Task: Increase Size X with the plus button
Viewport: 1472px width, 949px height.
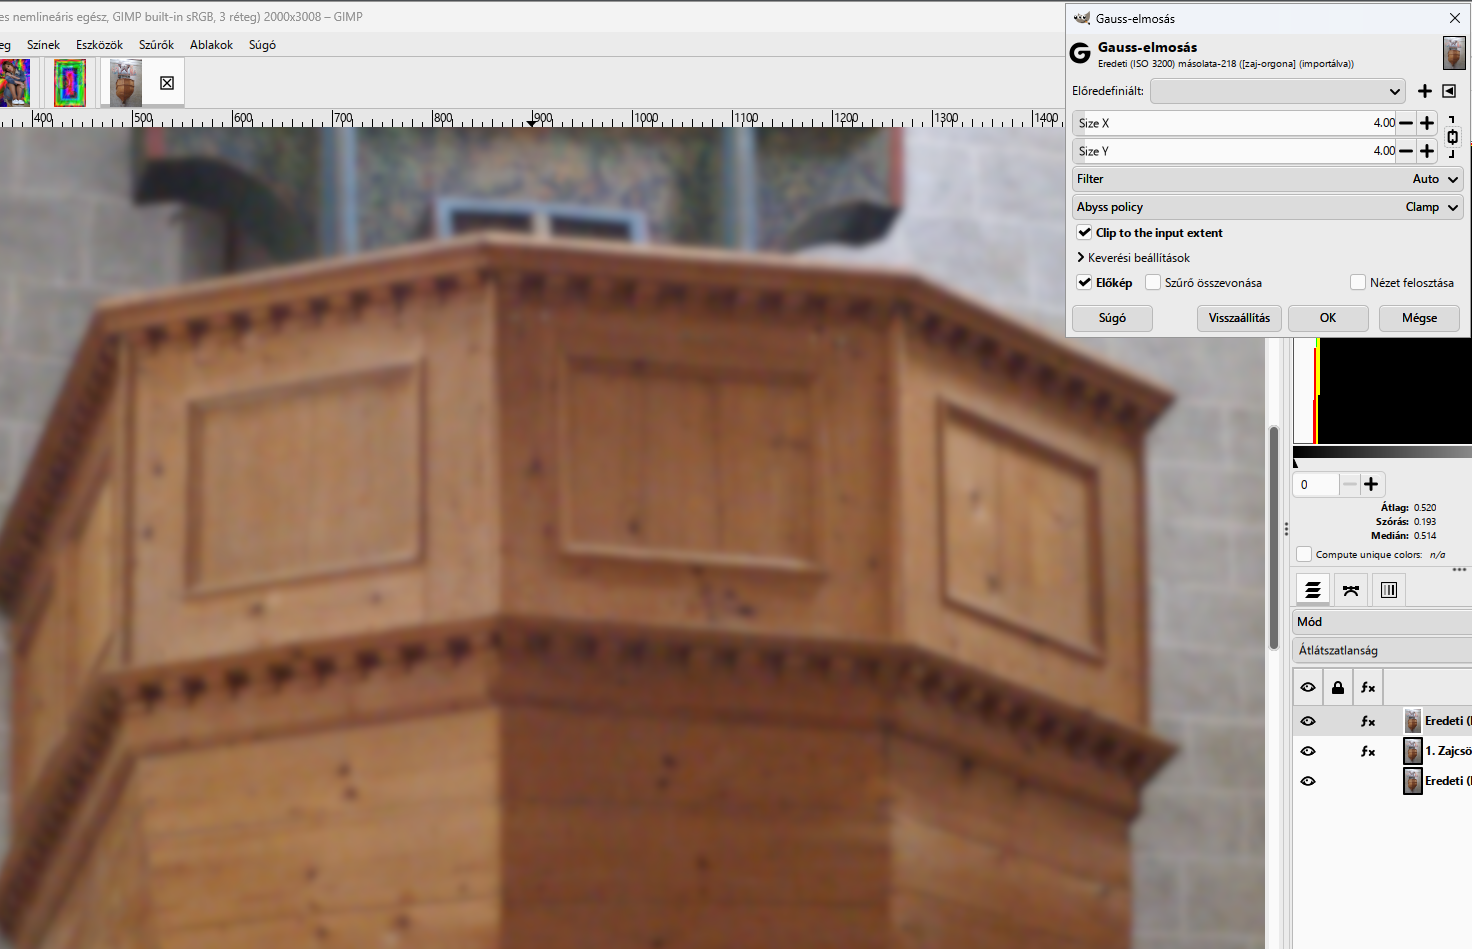Action: [x=1427, y=123]
